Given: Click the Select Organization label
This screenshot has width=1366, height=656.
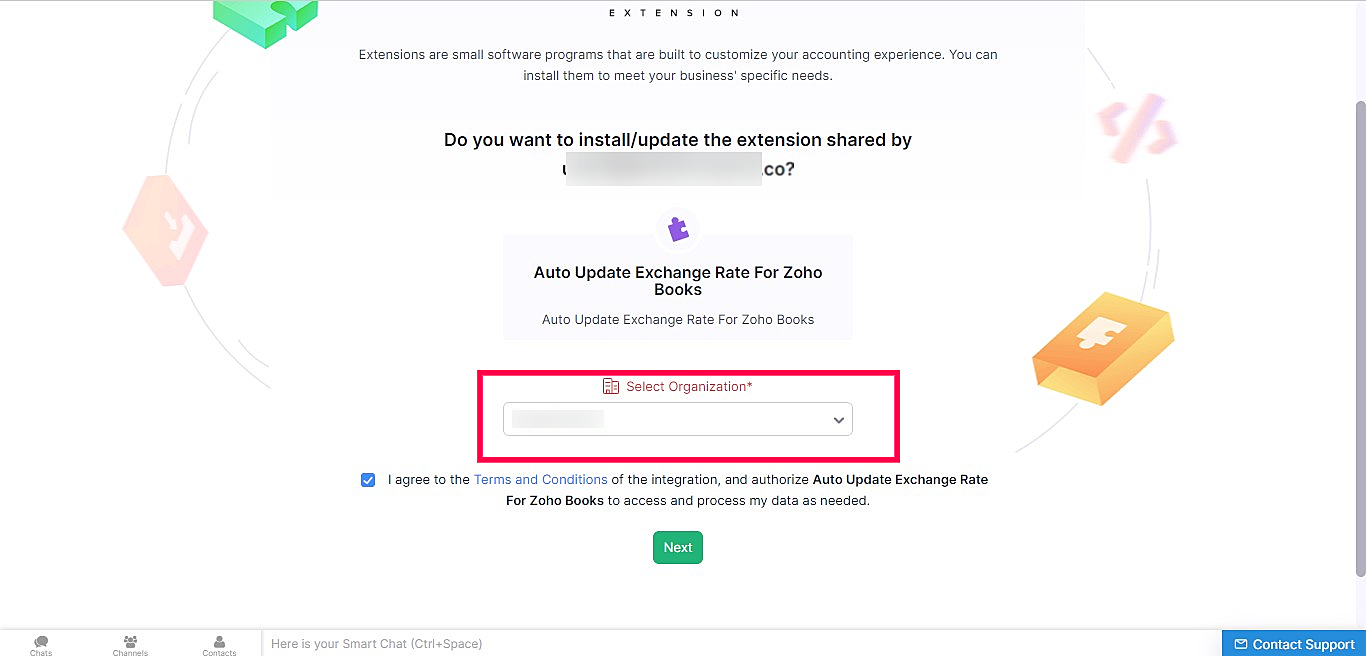Looking at the screenshot, I should coord(689,386).
